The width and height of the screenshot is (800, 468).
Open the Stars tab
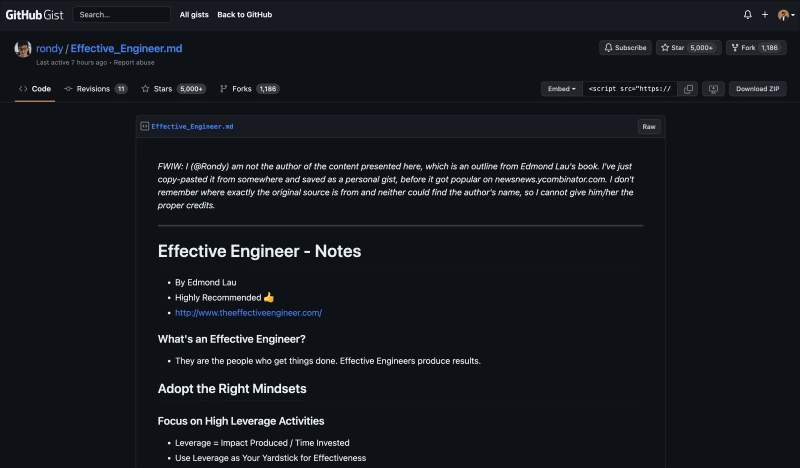[x=173, y=89]
